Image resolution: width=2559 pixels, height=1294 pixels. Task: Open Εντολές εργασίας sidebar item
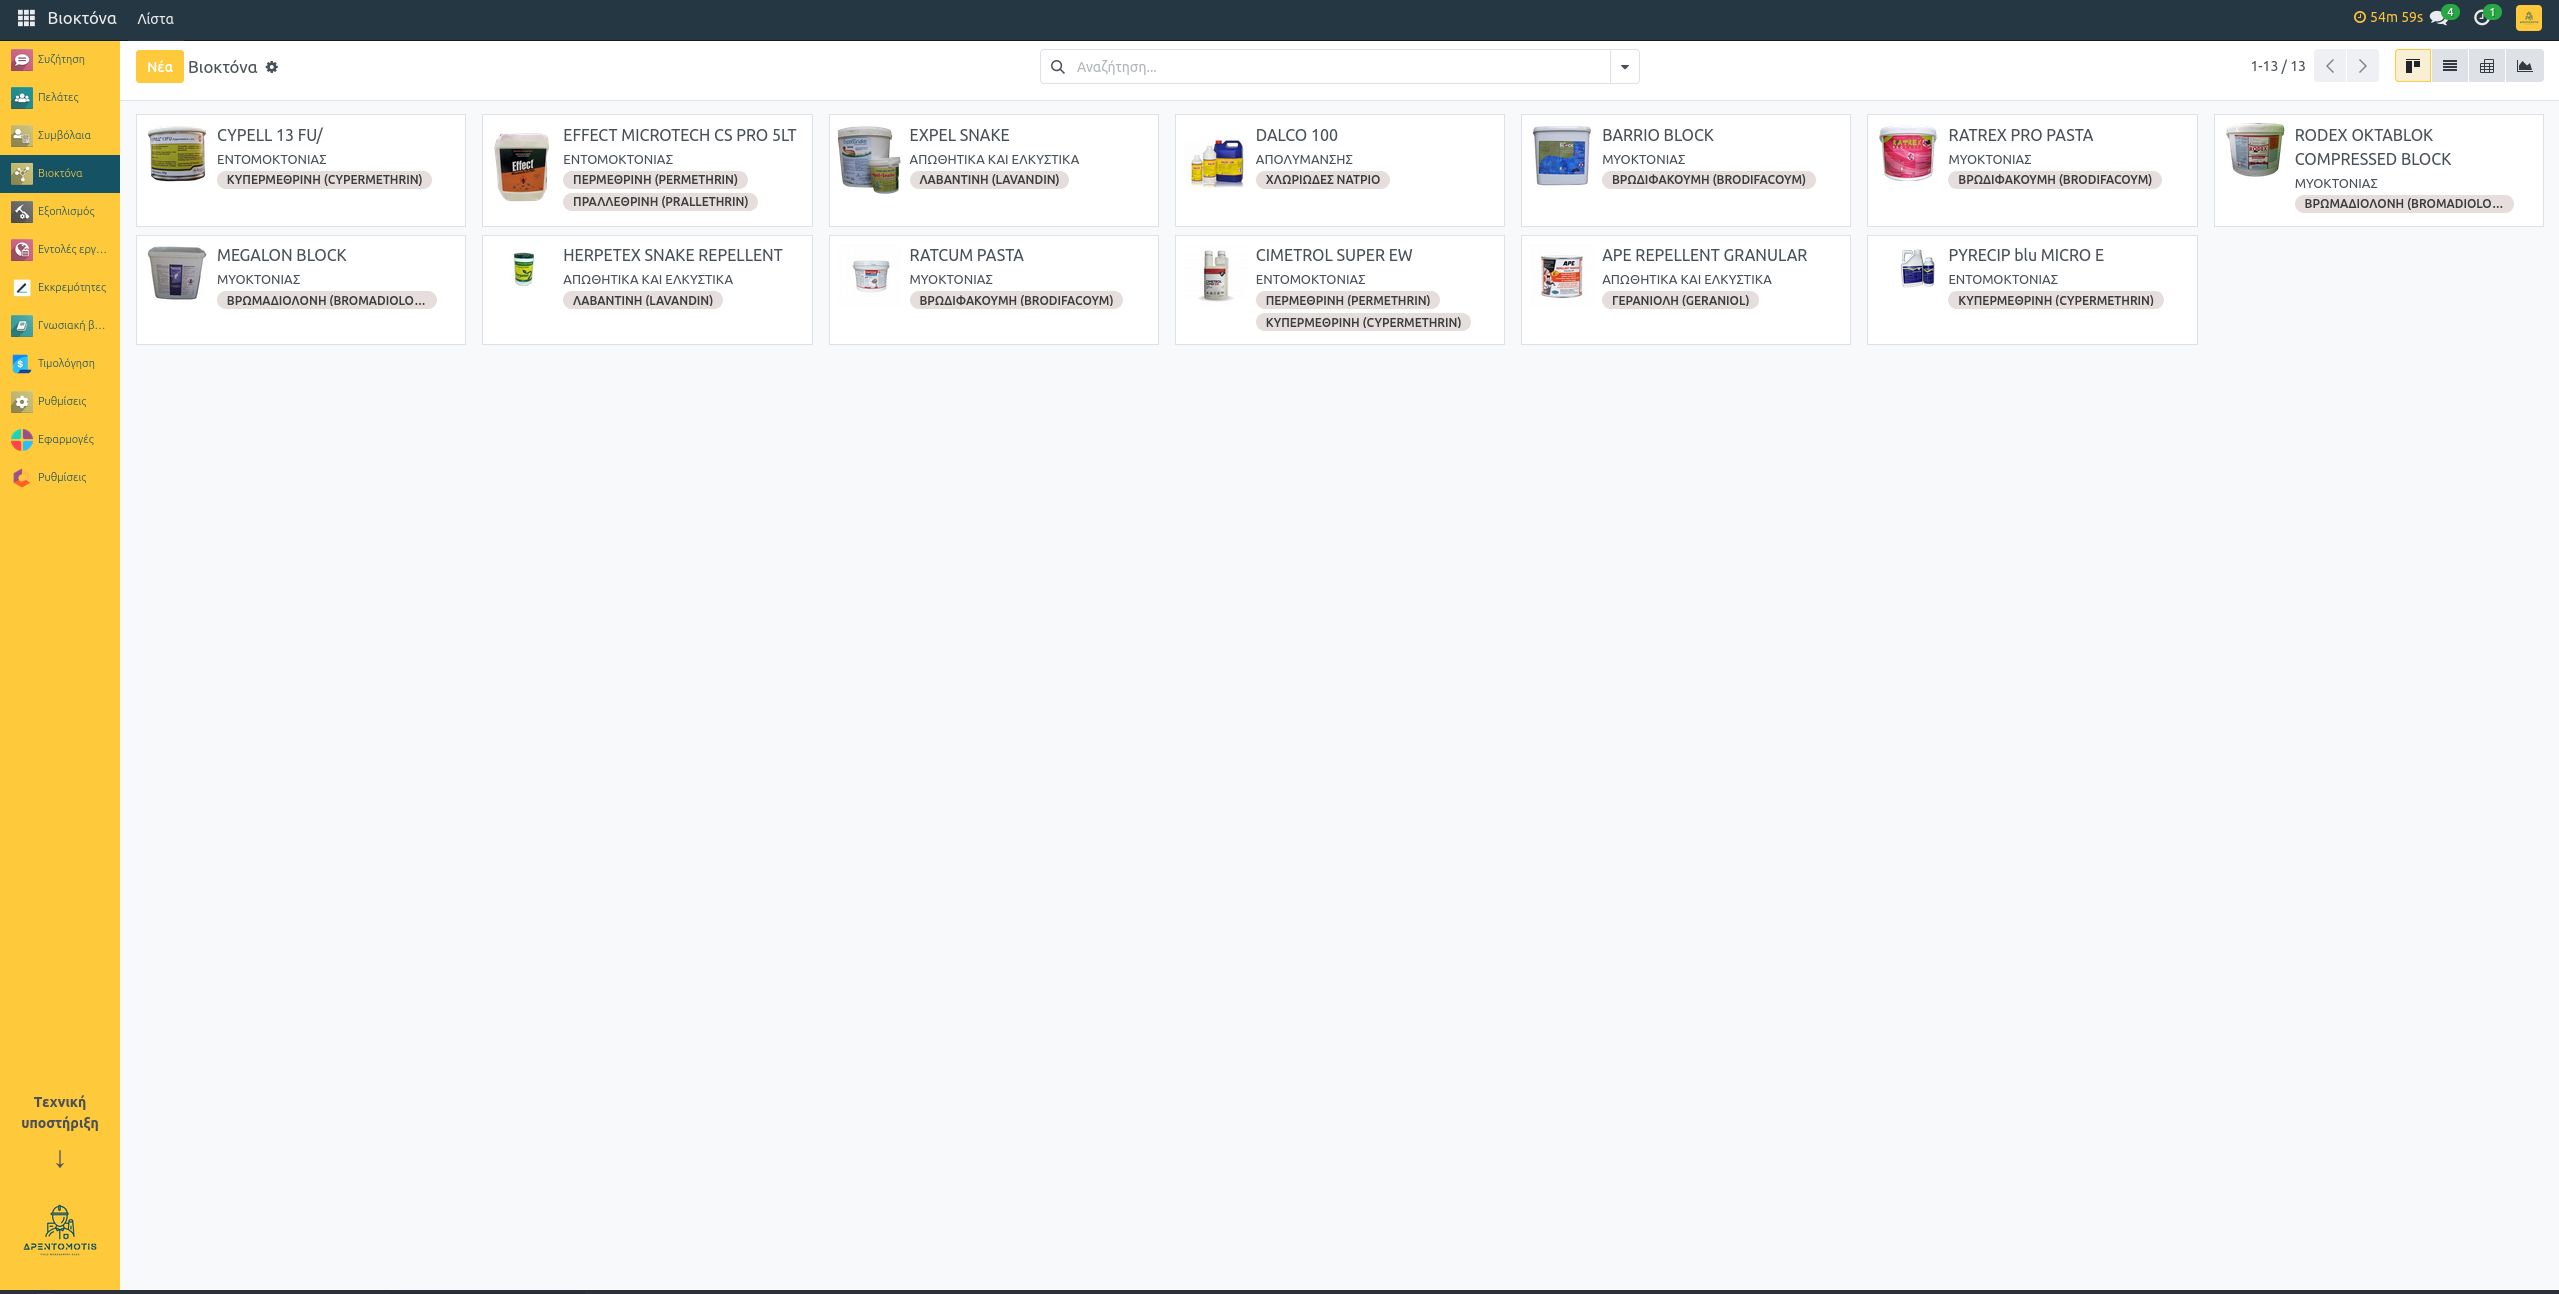pyautogui.click(x=60, y=249)
